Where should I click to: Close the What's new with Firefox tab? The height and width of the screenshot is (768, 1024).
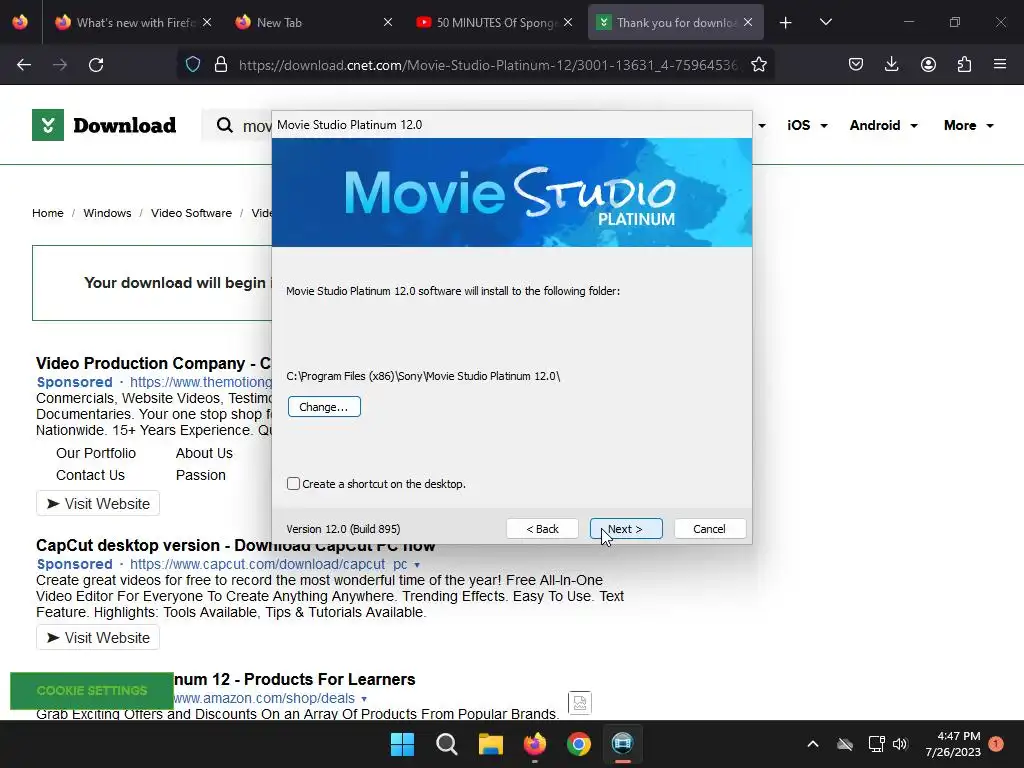coord(207,22)
